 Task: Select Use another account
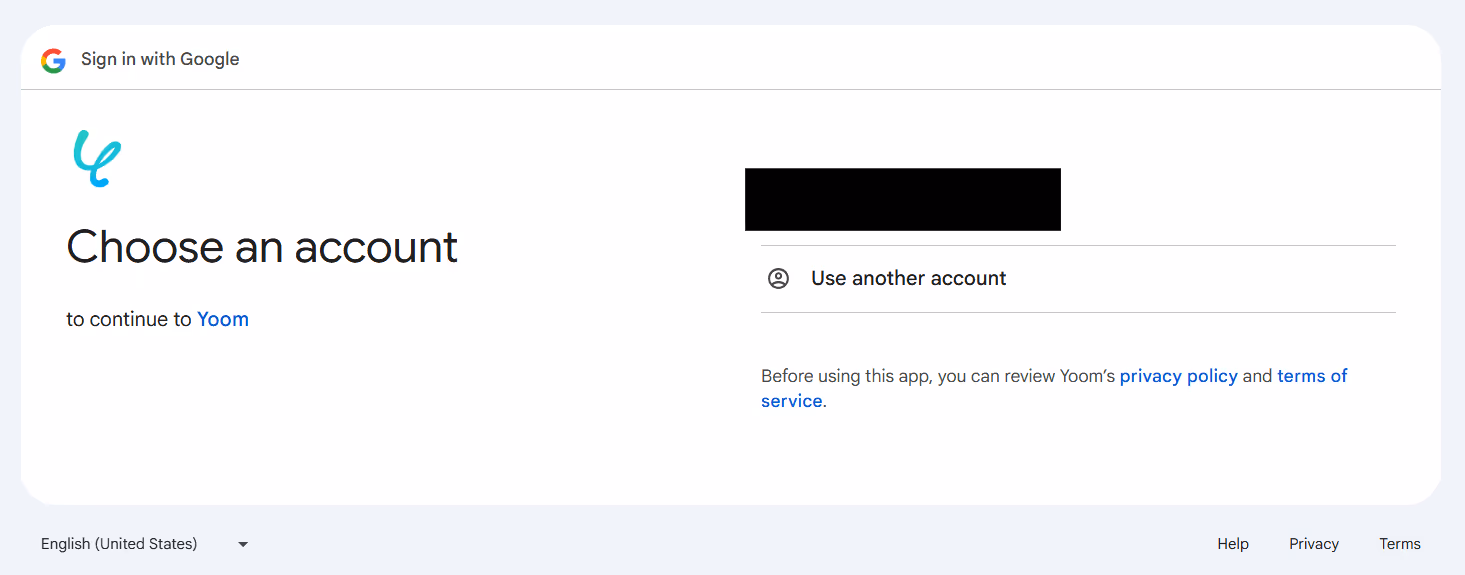(1078, 279)
